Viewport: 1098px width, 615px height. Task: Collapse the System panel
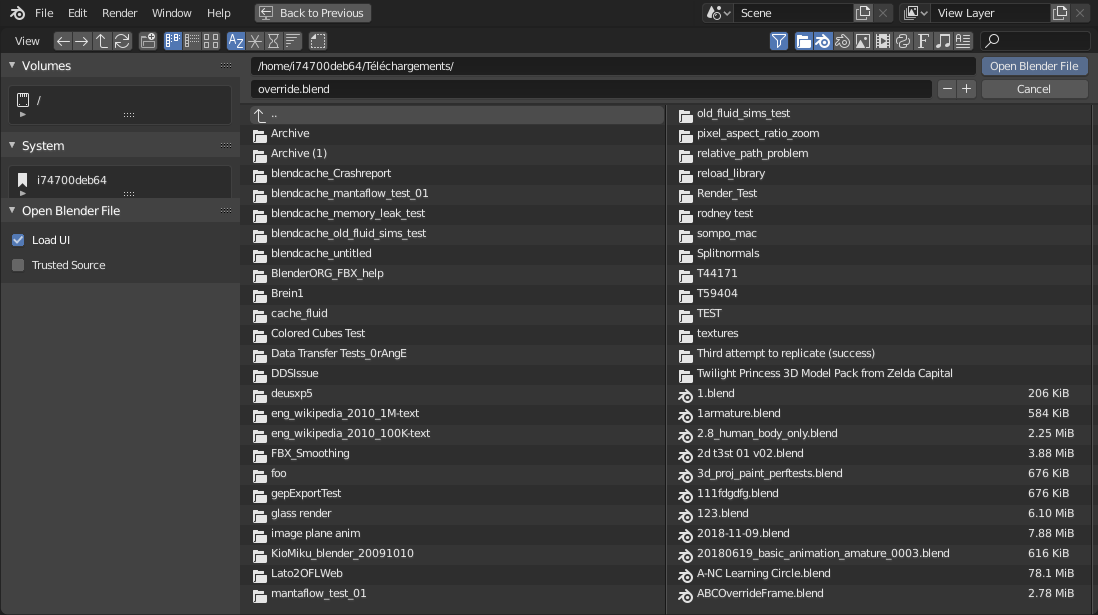pyautogui.click(x=12, y=146)
